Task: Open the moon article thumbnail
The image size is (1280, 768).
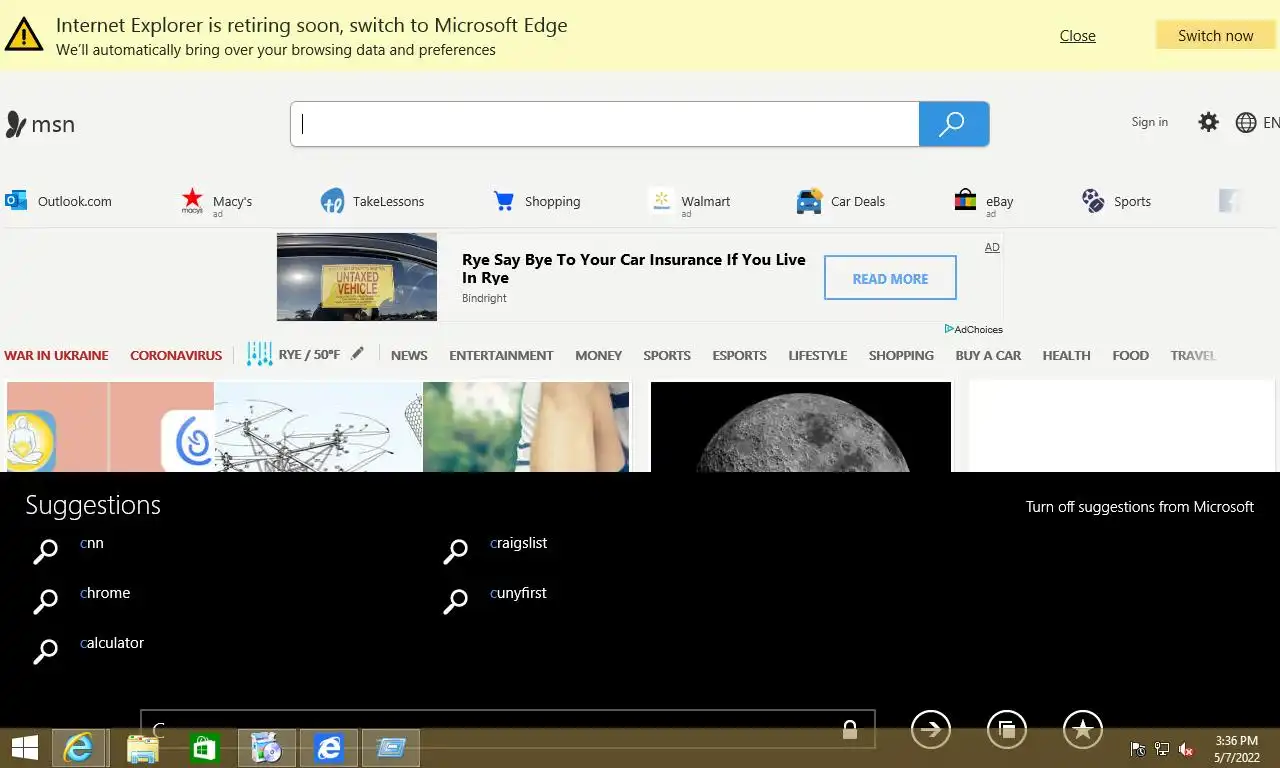Action: 801,427
